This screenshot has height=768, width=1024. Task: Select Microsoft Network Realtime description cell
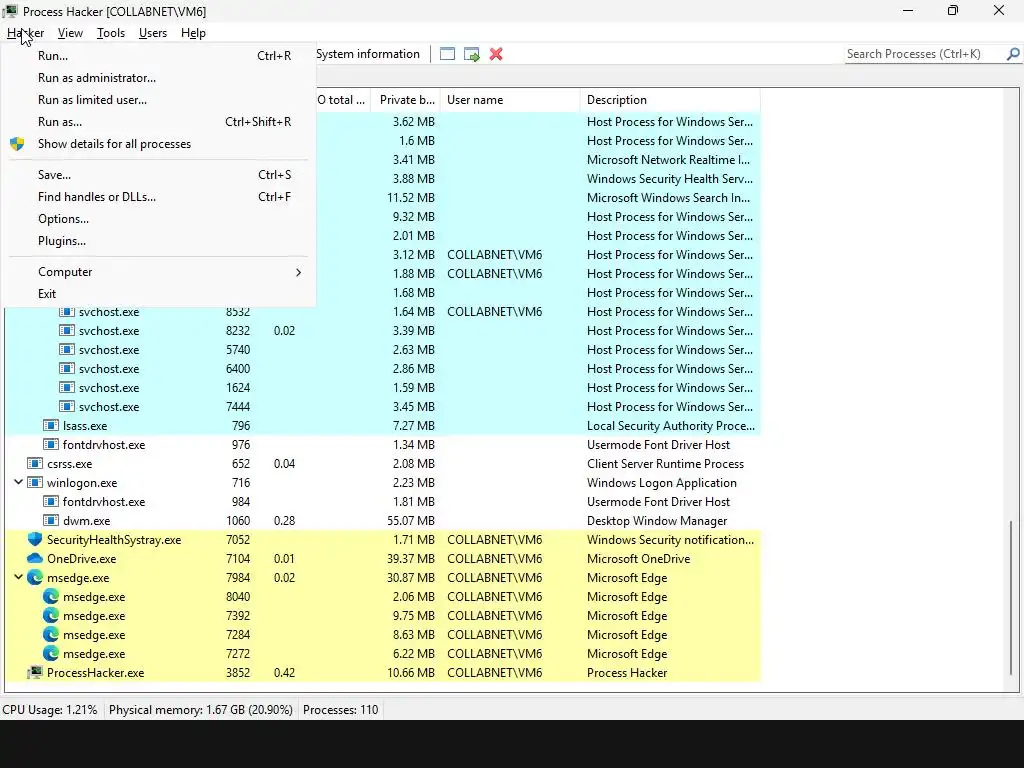[668, 160]
